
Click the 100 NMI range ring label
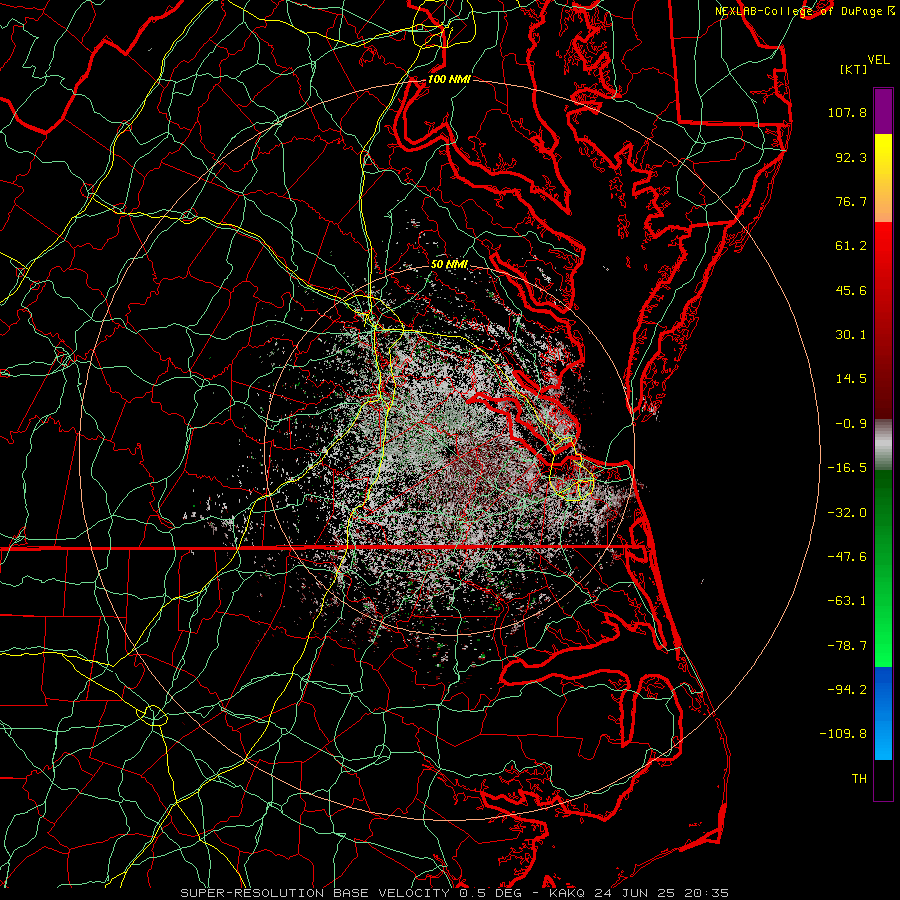[x=449, y=79]
